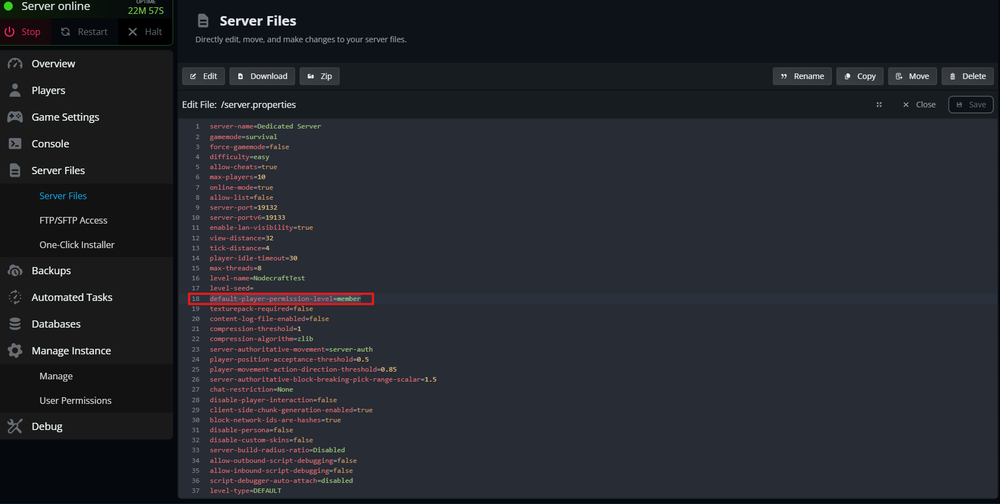Collapse the Manage Instance section
The width and height of the screenshot is (1000, 504).
70,351
